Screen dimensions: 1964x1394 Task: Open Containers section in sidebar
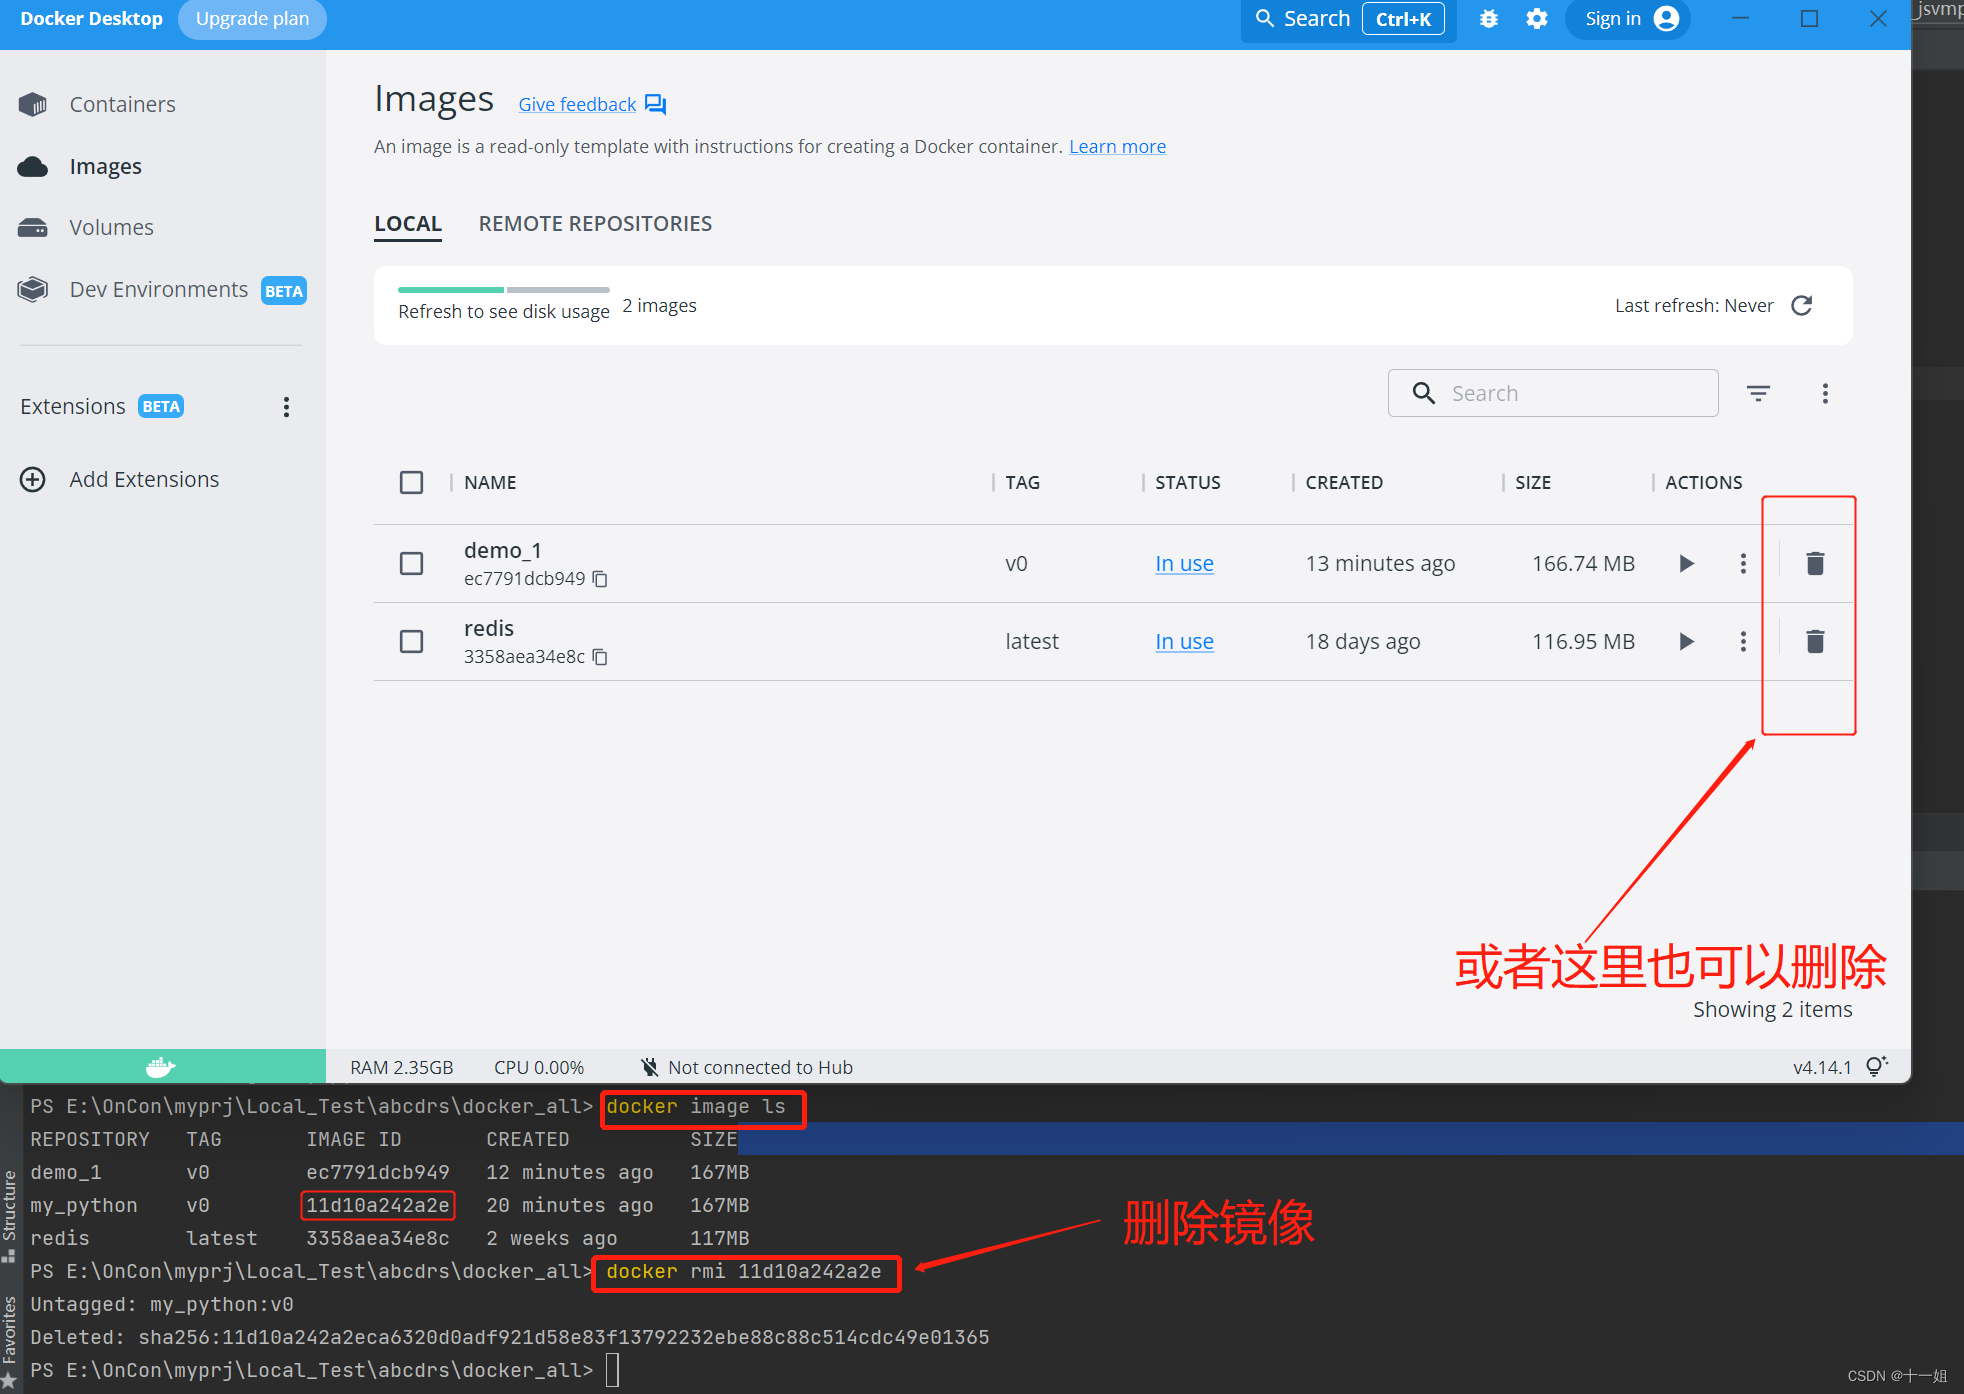pyautogui.click(x=122, y=103)
